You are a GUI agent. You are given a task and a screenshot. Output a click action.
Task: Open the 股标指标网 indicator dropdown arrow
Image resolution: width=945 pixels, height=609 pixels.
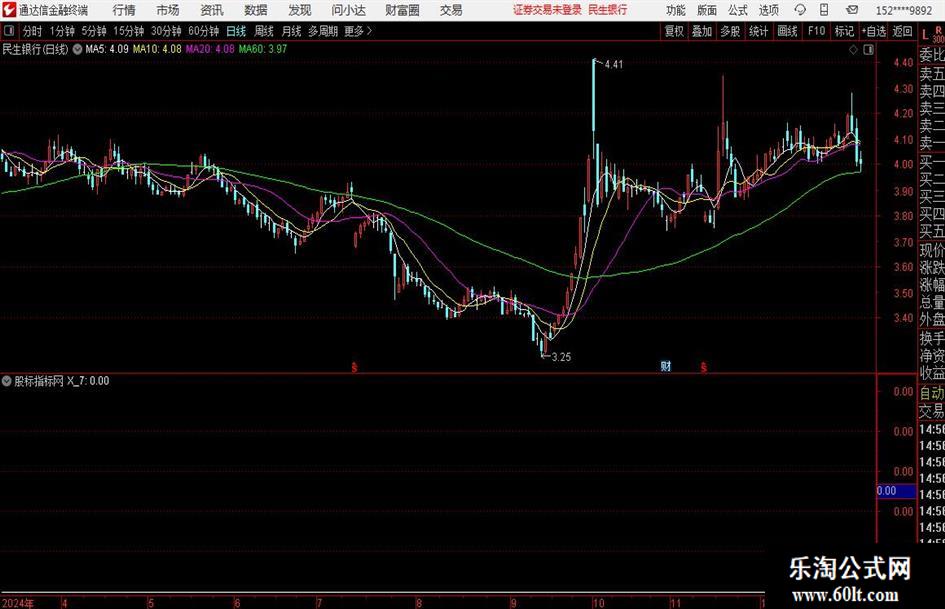[x=7, y=381]
